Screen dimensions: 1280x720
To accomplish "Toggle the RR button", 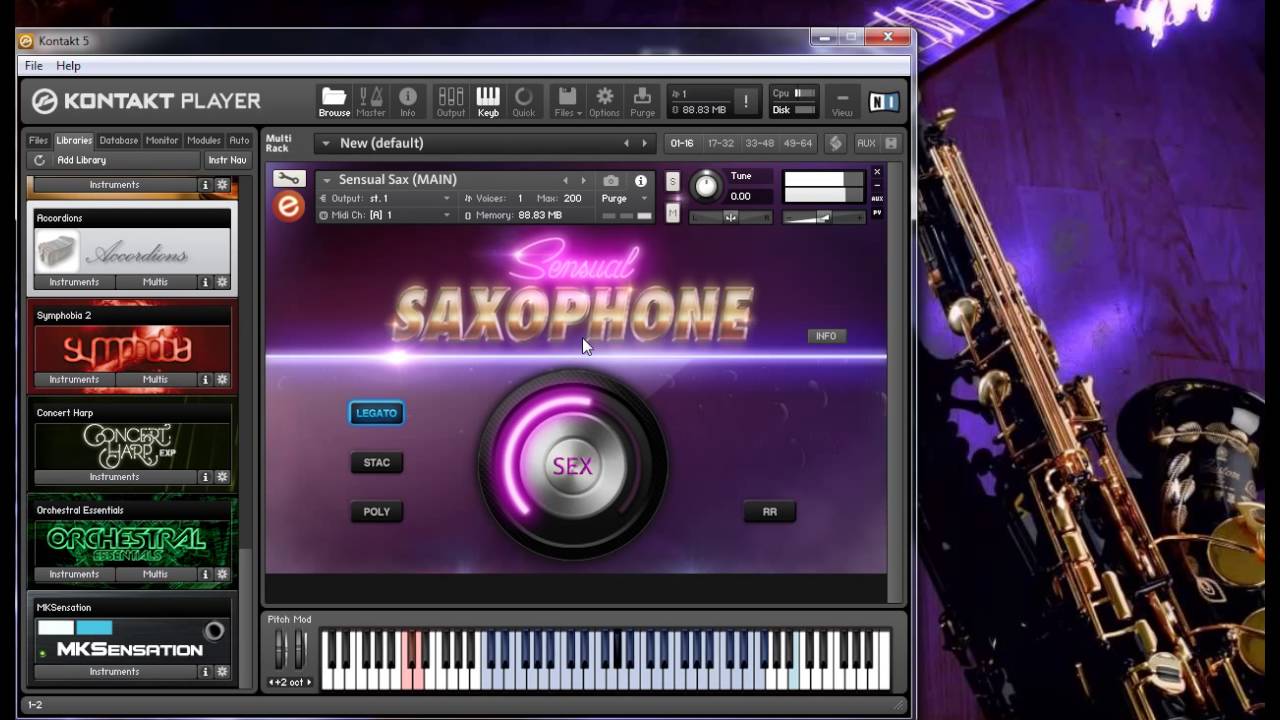I will coord(770,511).
